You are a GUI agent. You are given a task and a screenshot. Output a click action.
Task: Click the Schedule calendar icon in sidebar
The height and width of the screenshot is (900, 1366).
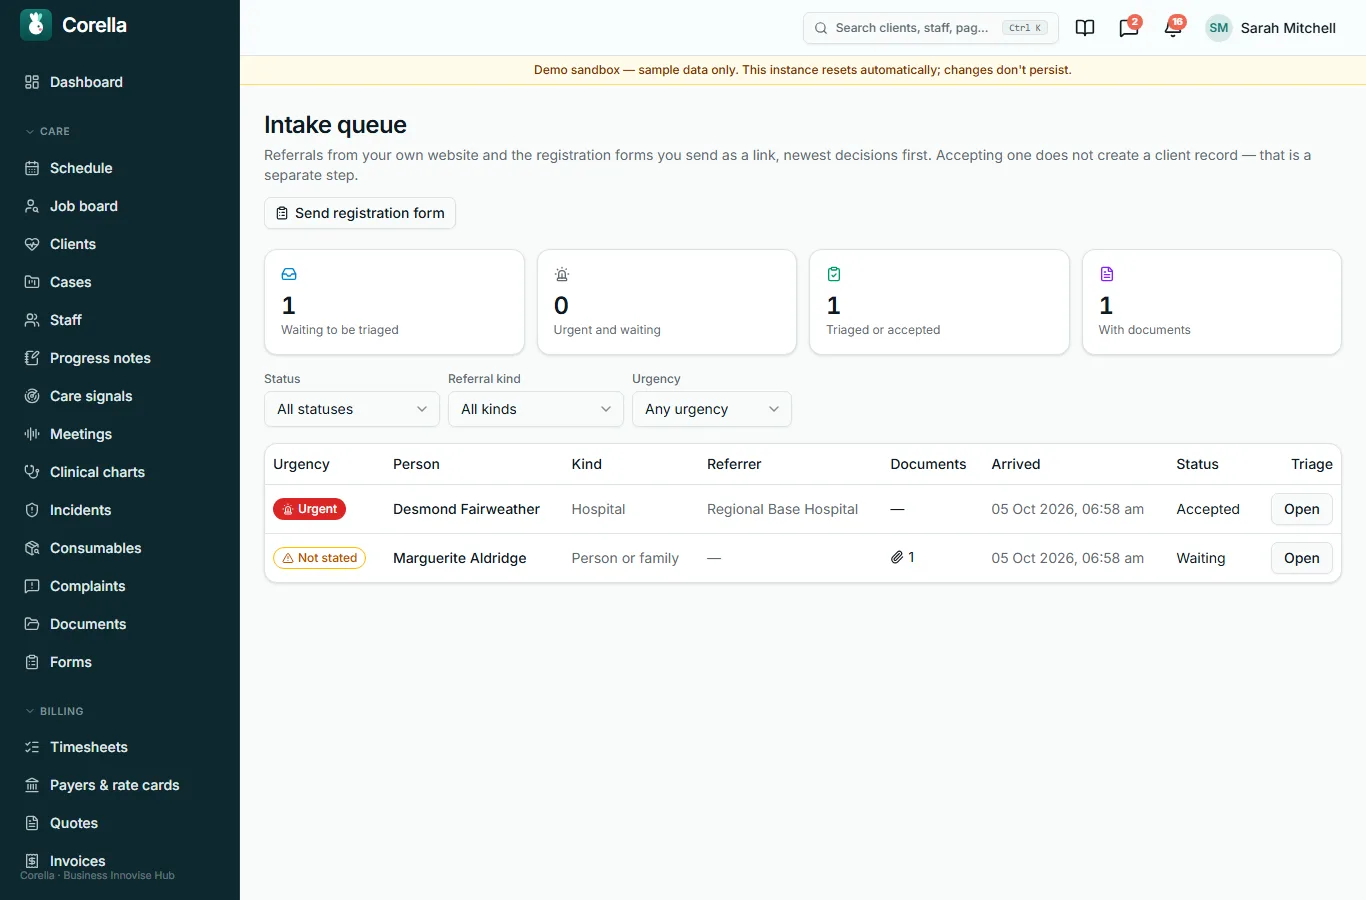(32, 168)
